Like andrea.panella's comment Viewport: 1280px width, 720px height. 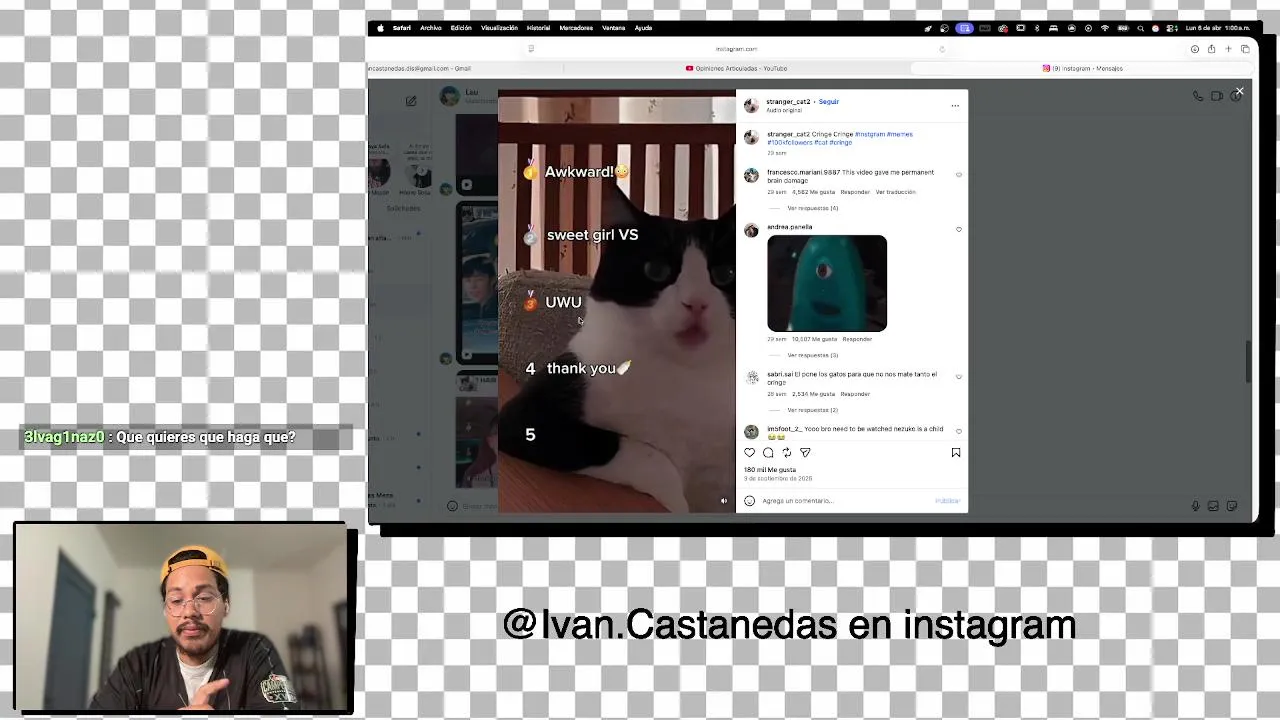pos(959,229)
